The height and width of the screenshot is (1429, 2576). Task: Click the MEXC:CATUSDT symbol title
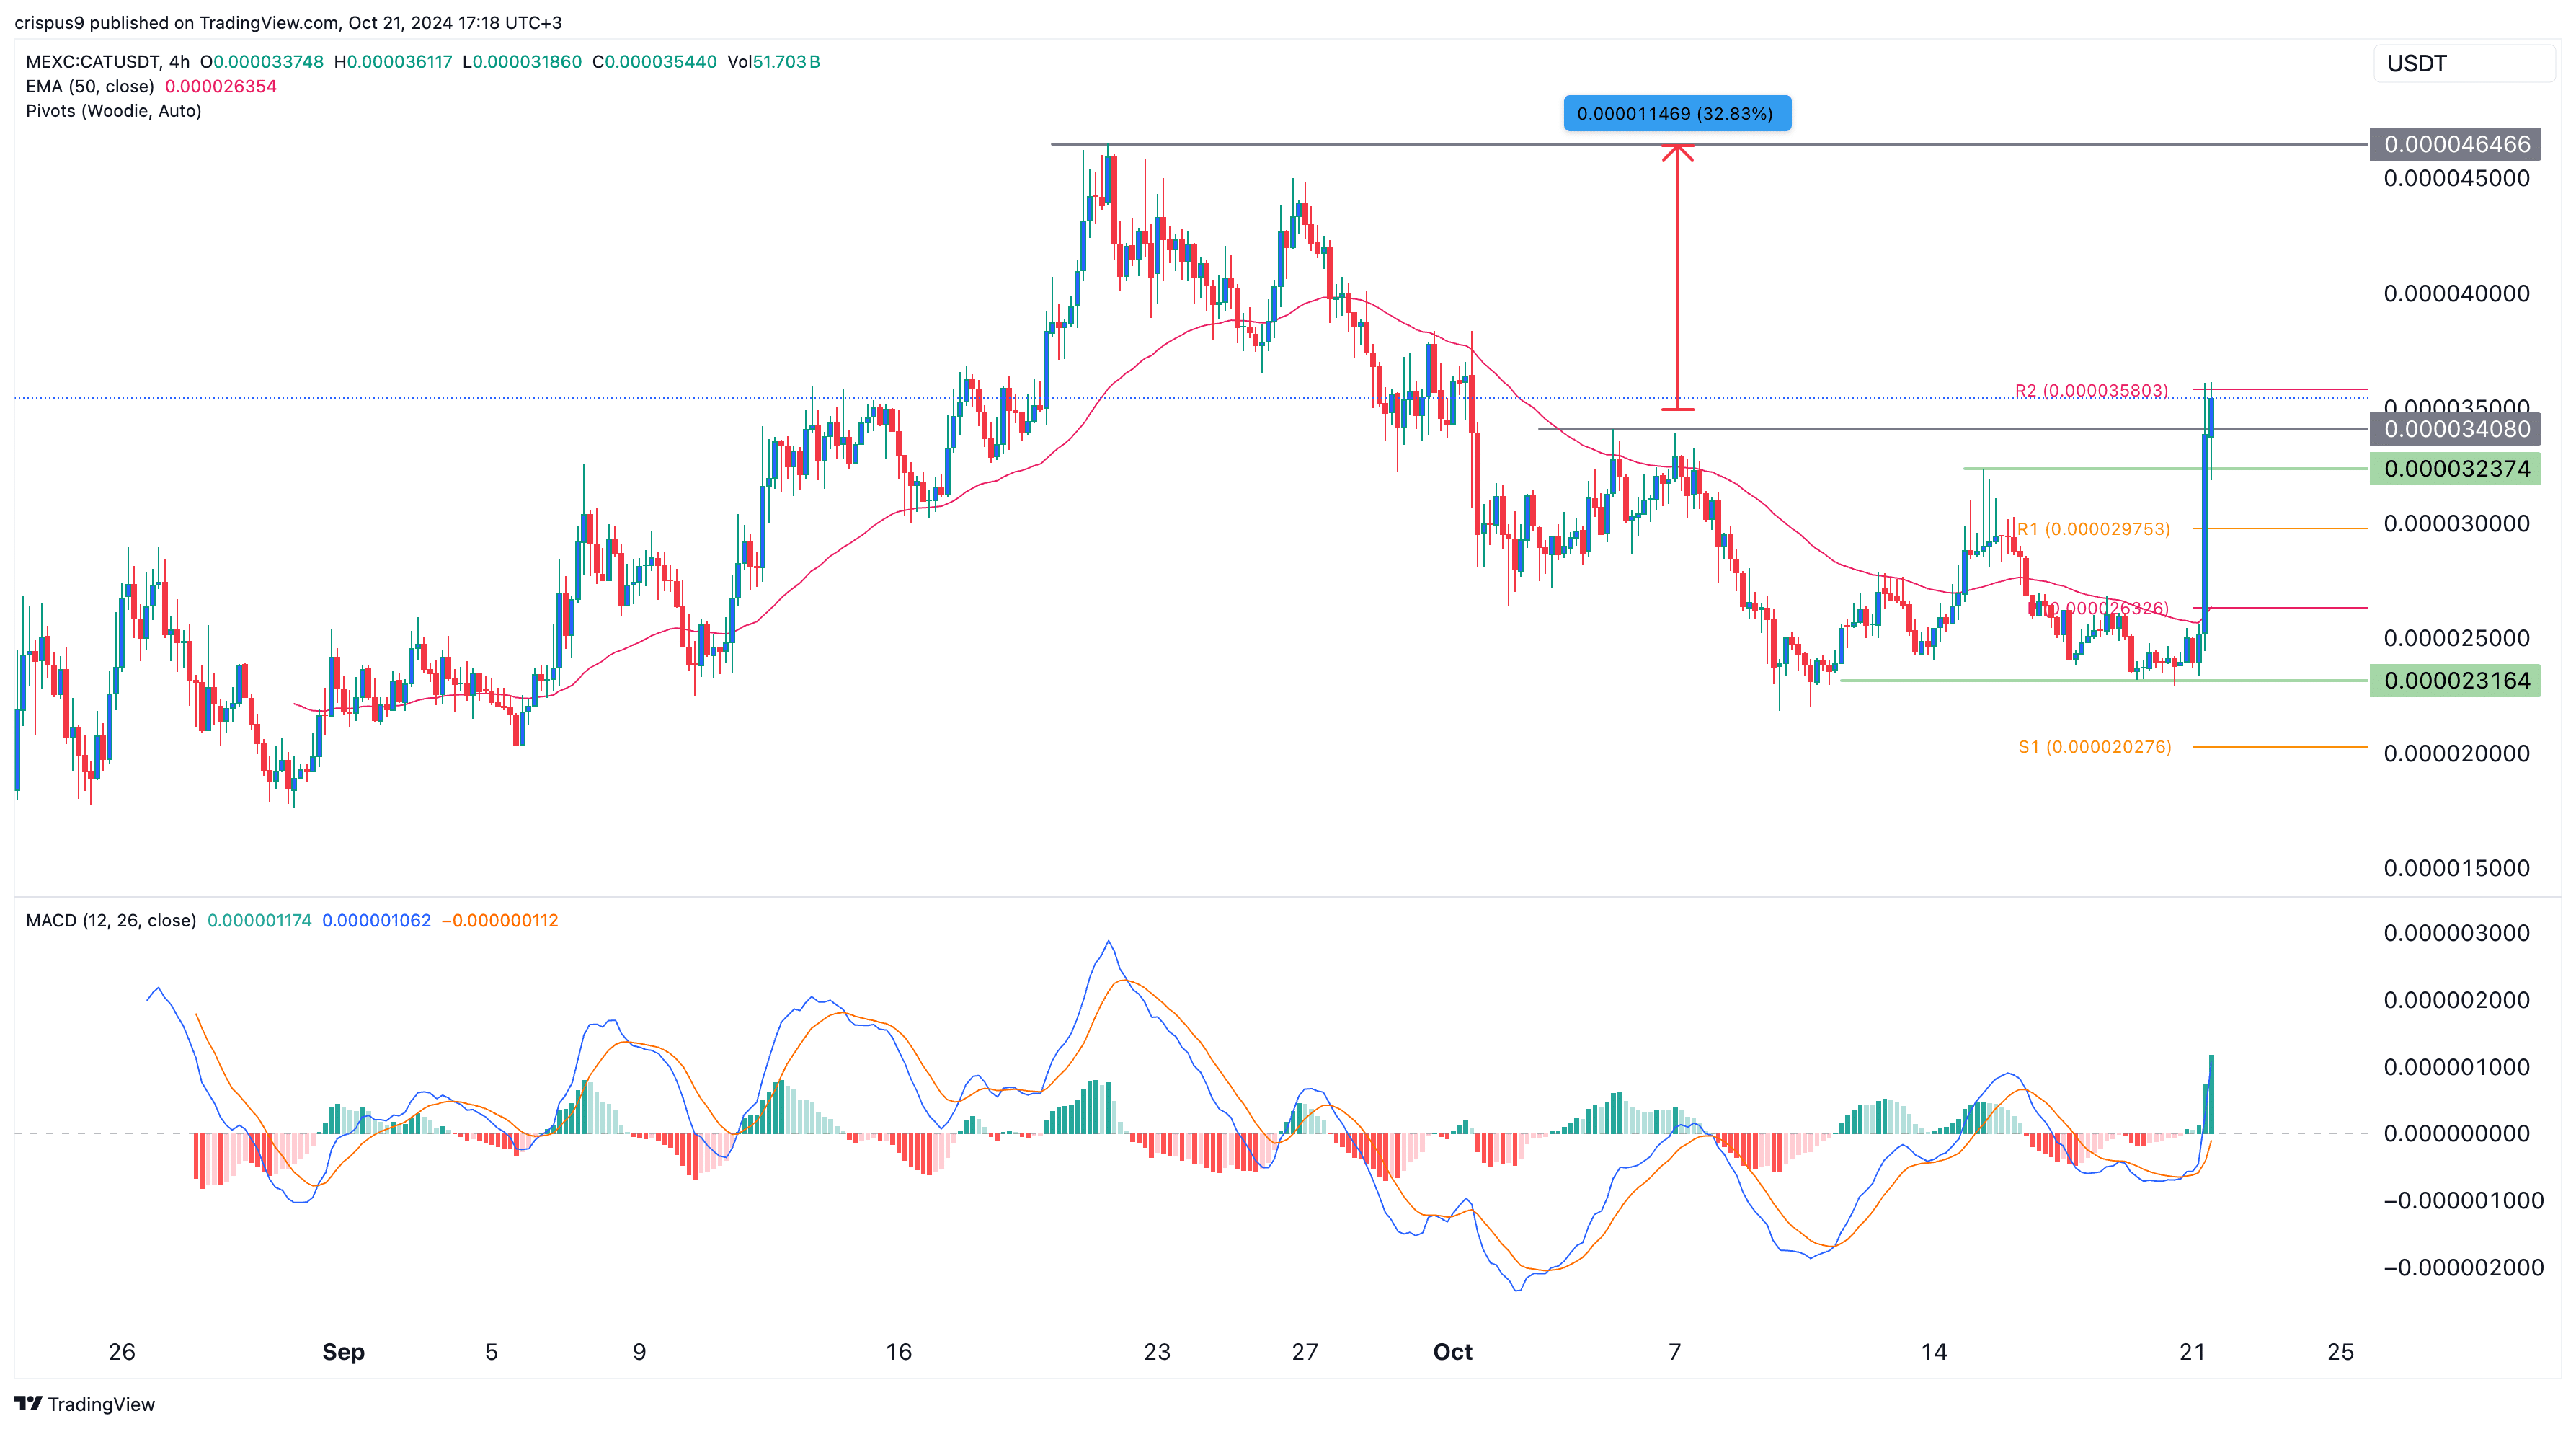(x=92, y=62)
